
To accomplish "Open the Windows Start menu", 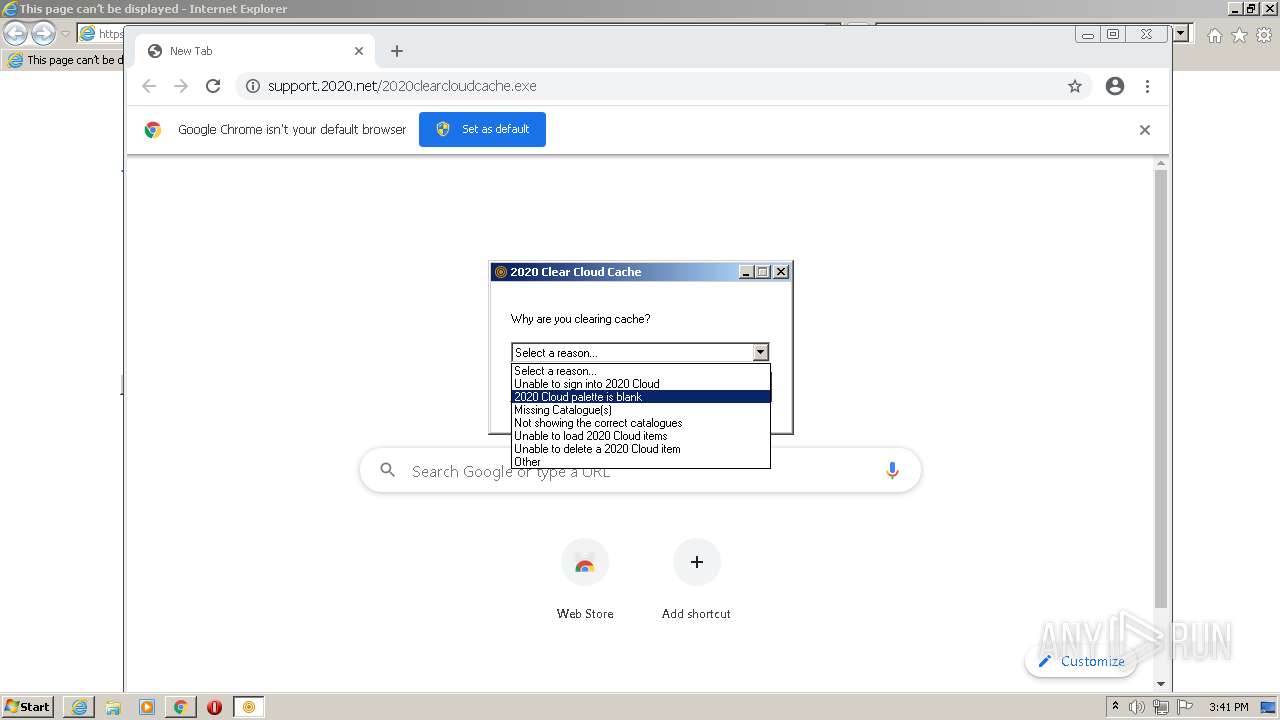I will point(27,706).
